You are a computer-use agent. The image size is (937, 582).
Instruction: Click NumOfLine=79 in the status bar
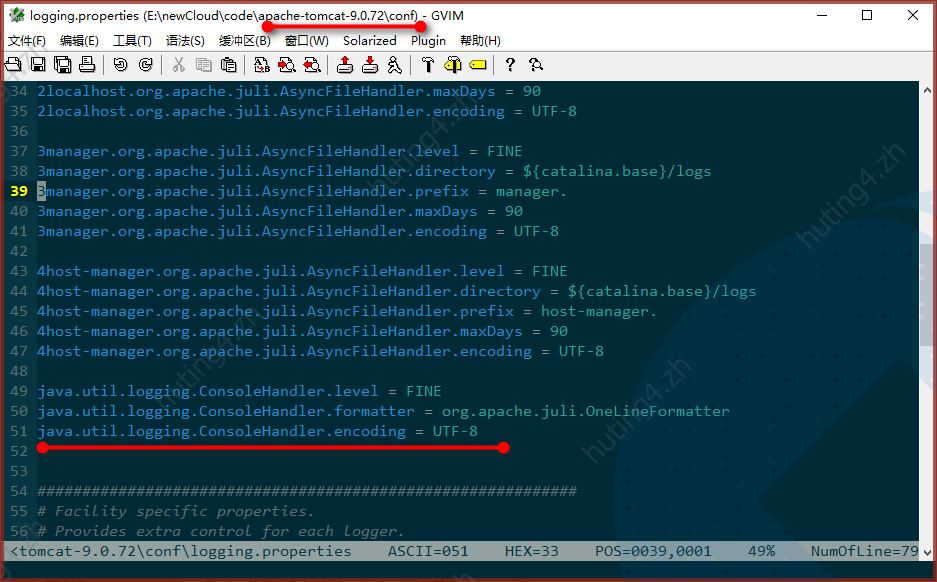tap(864, 551)
